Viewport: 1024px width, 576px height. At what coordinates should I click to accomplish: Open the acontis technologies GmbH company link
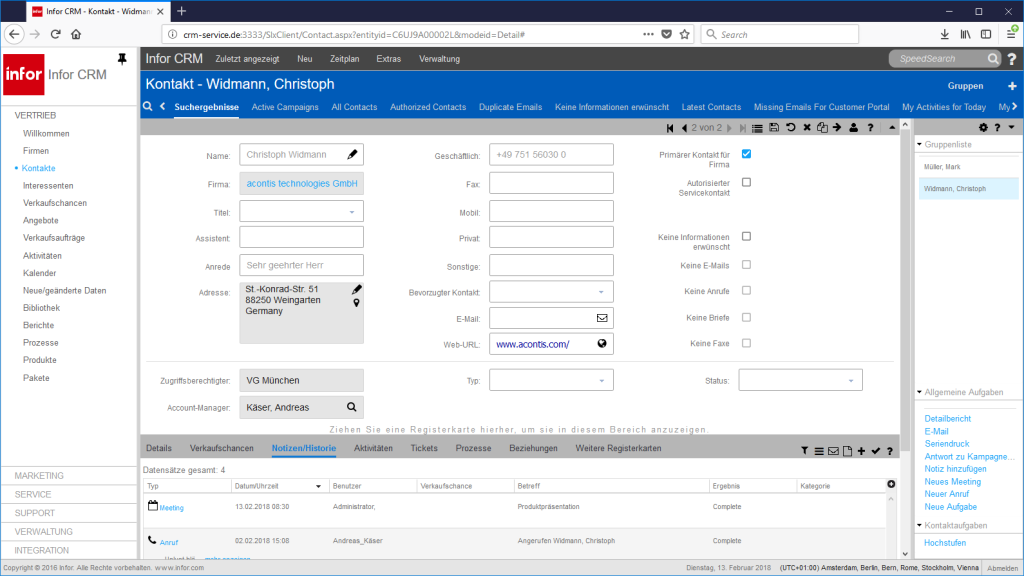[x=301, y=182]
